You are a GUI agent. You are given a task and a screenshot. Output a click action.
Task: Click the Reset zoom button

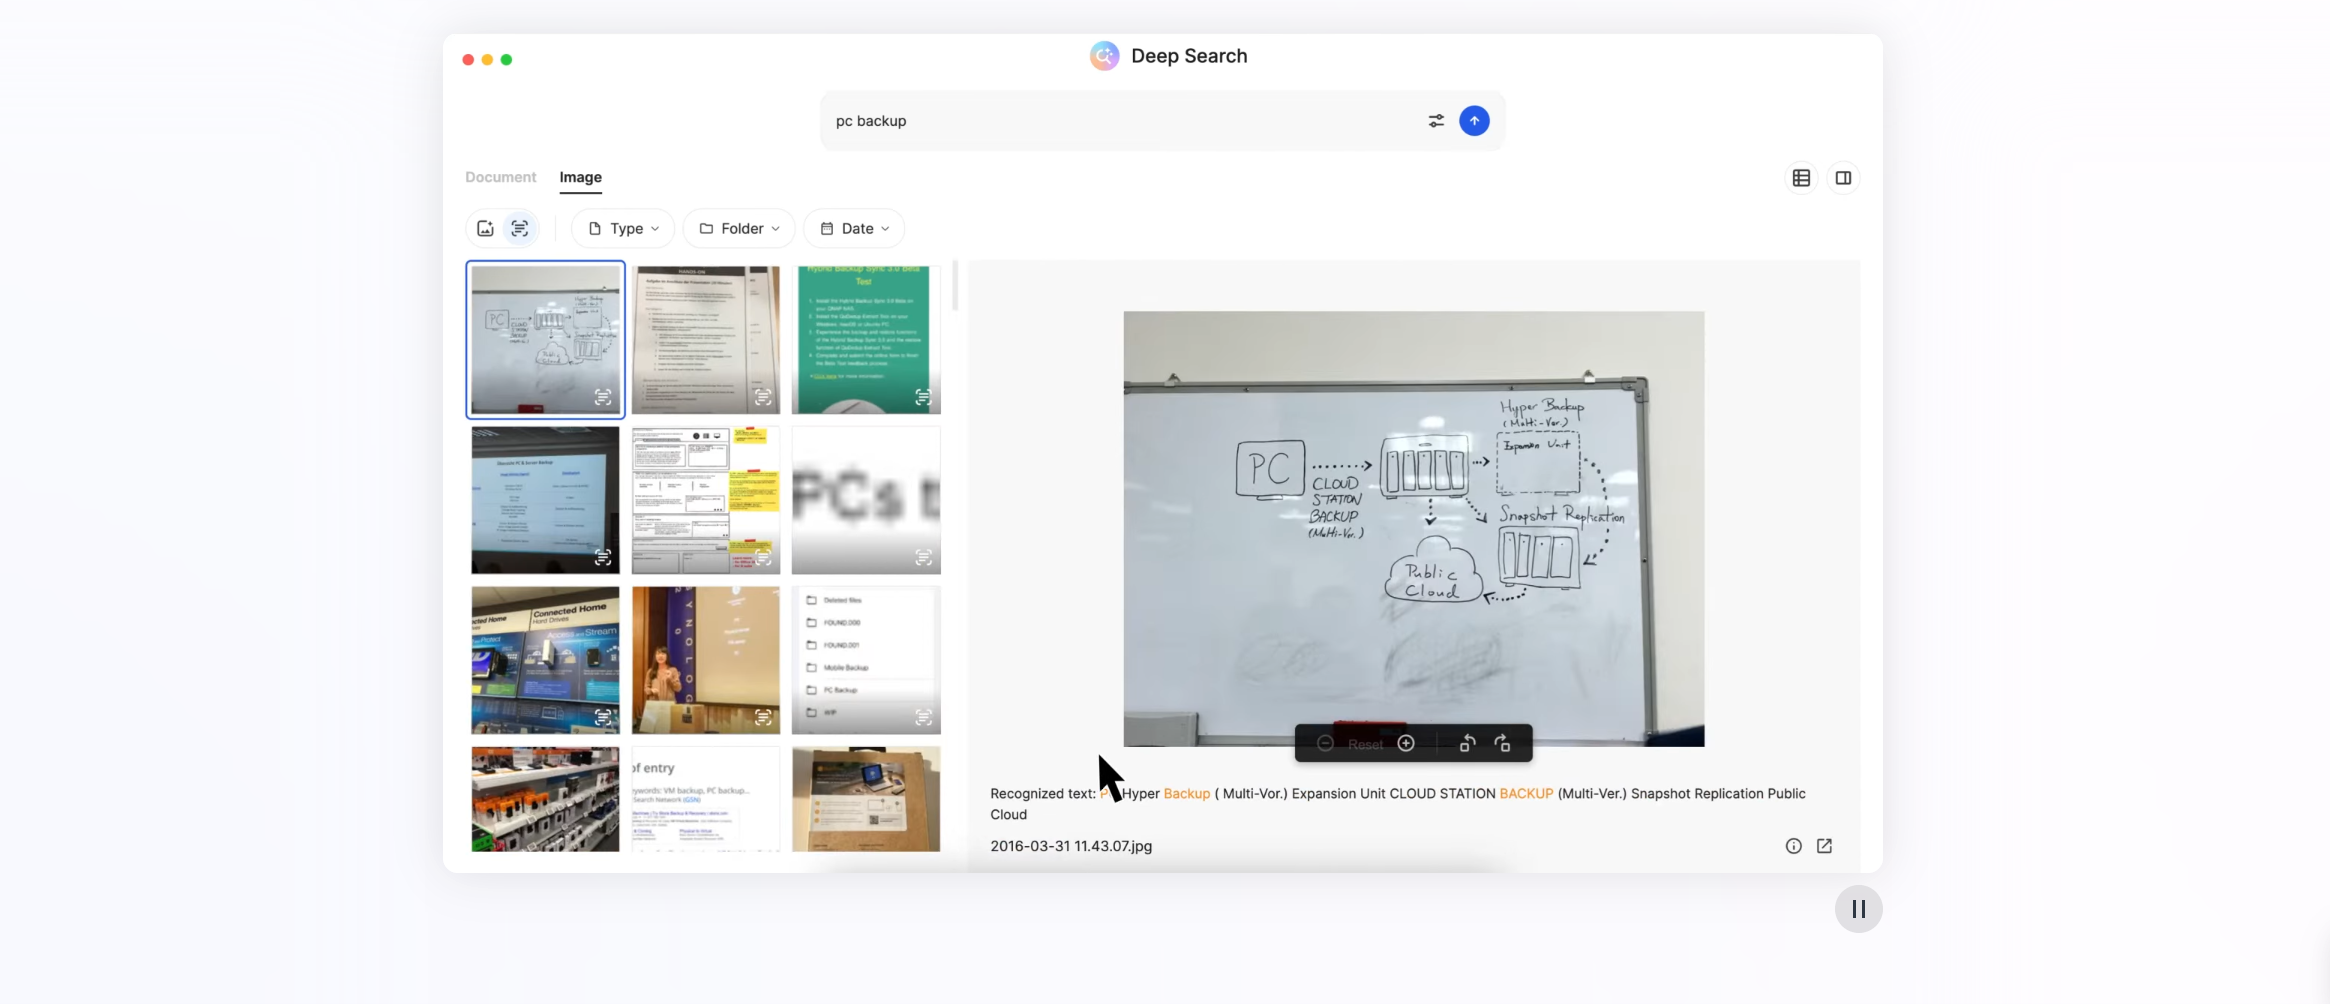1365,744
